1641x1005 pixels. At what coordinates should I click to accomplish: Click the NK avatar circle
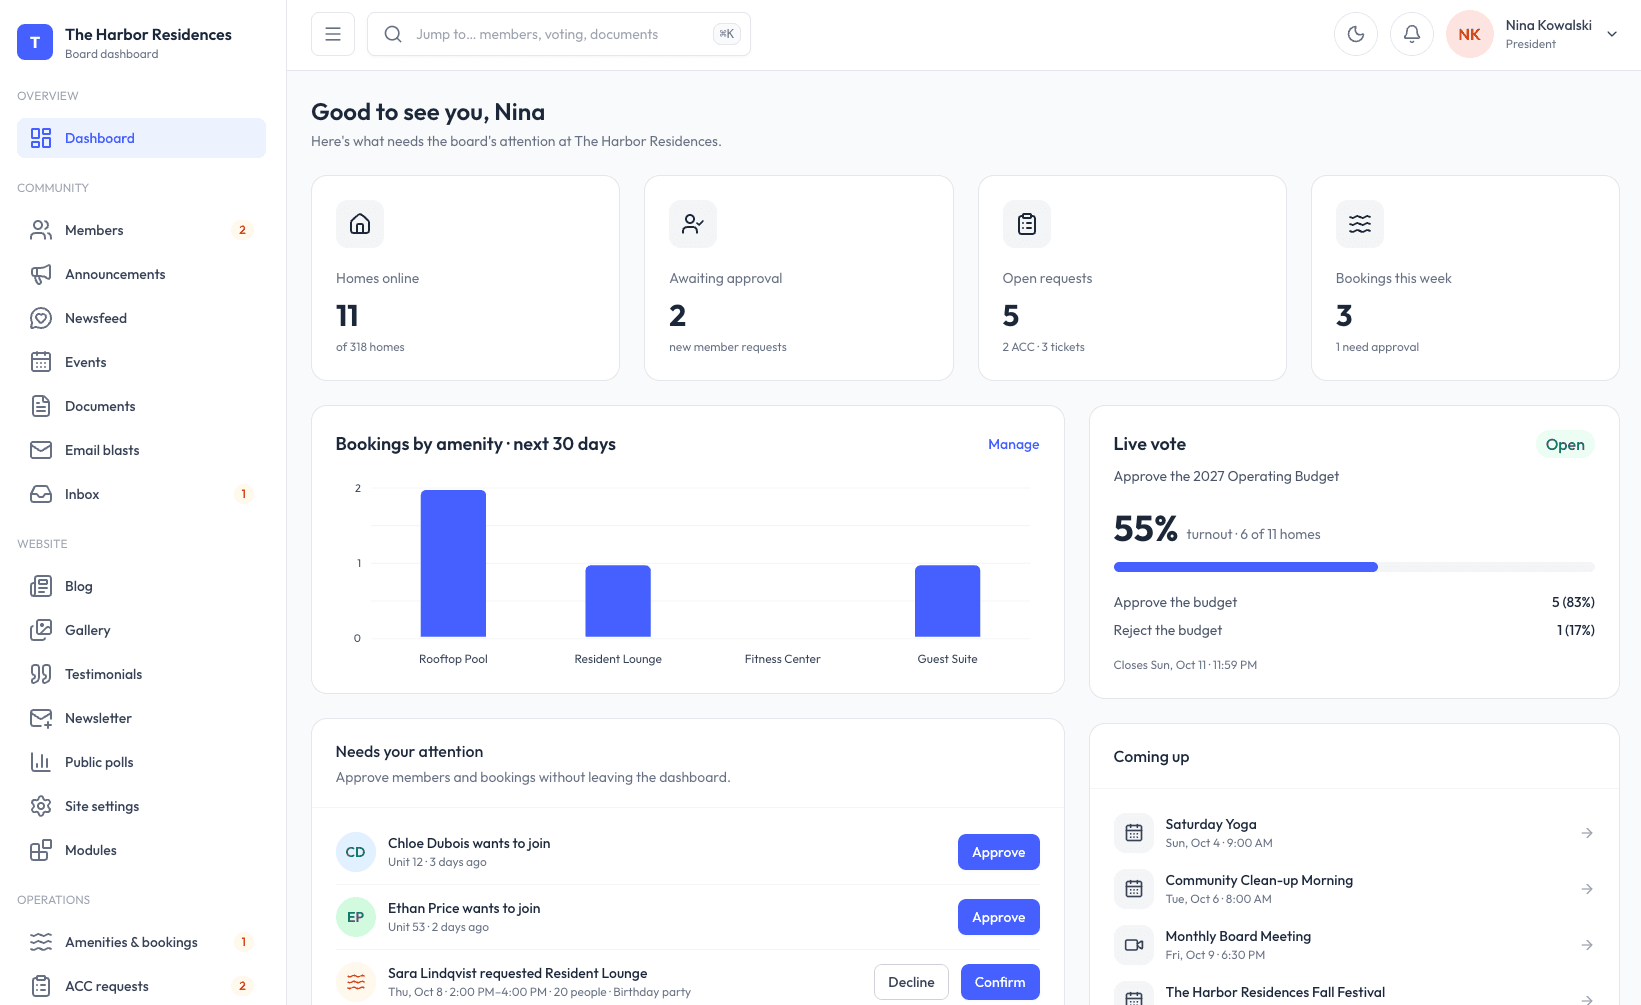(x=1470, y=34)
